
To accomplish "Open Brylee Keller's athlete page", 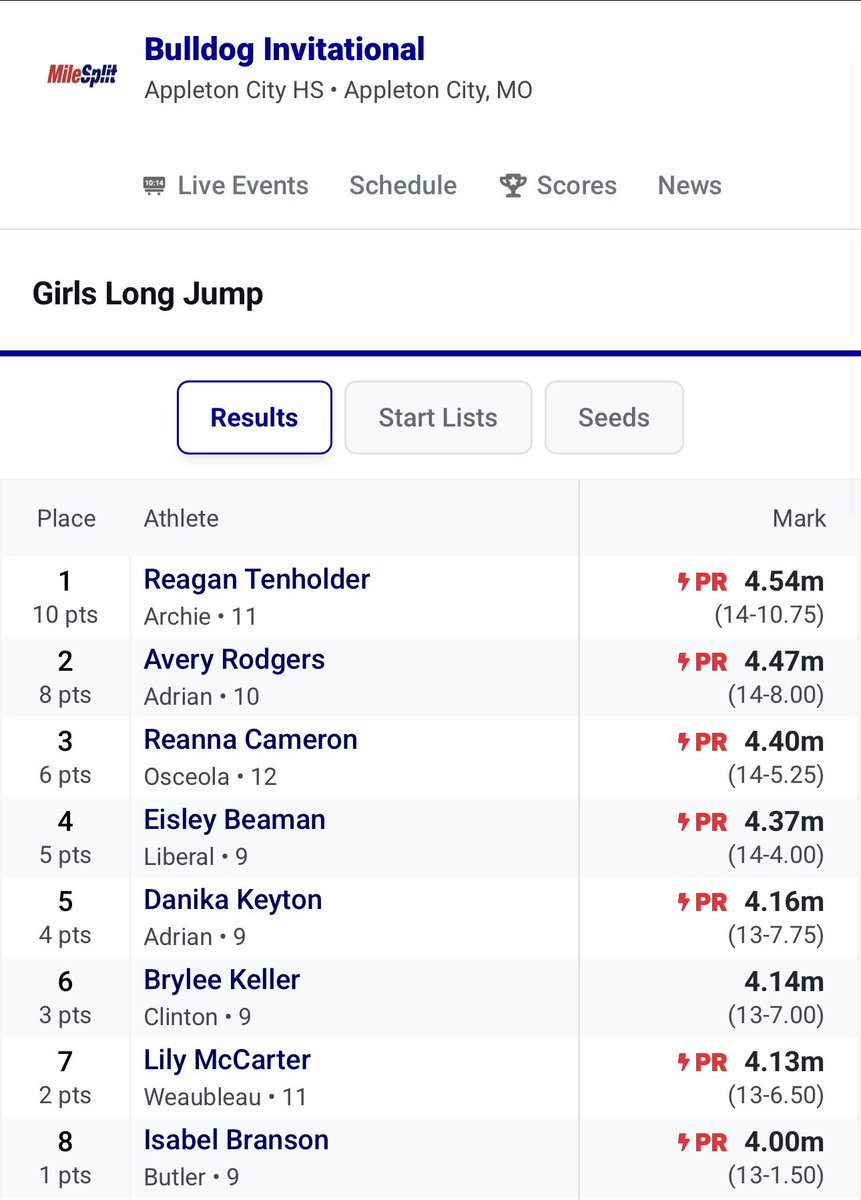I will pyautogui.click(x=222, y=980).
